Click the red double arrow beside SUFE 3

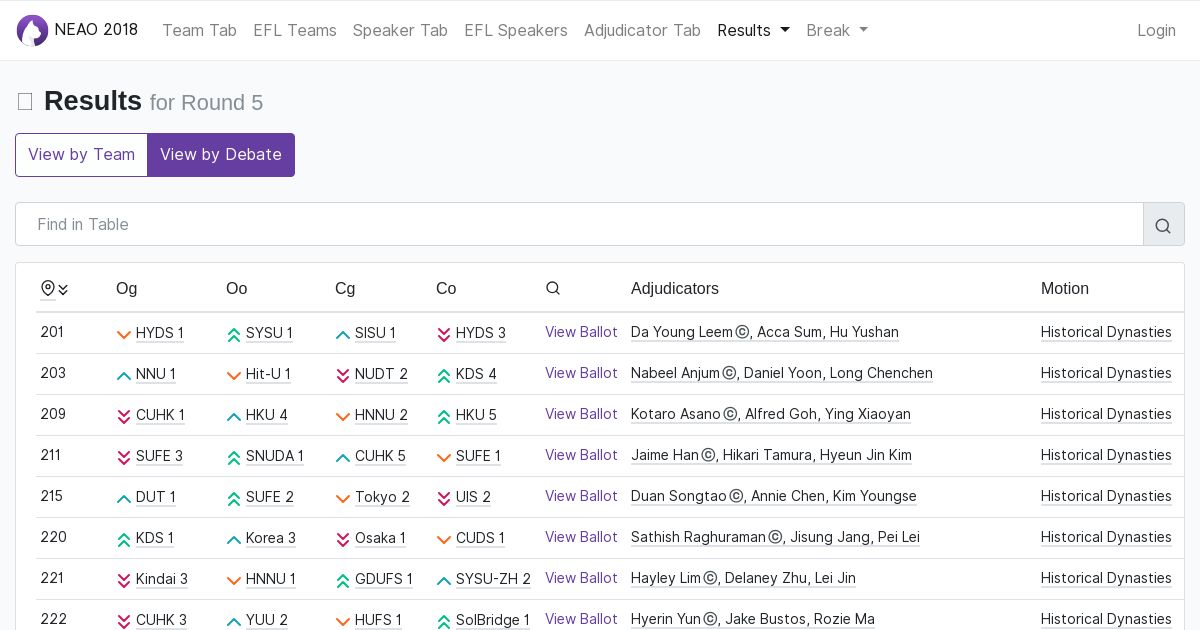tap(124, 458)
